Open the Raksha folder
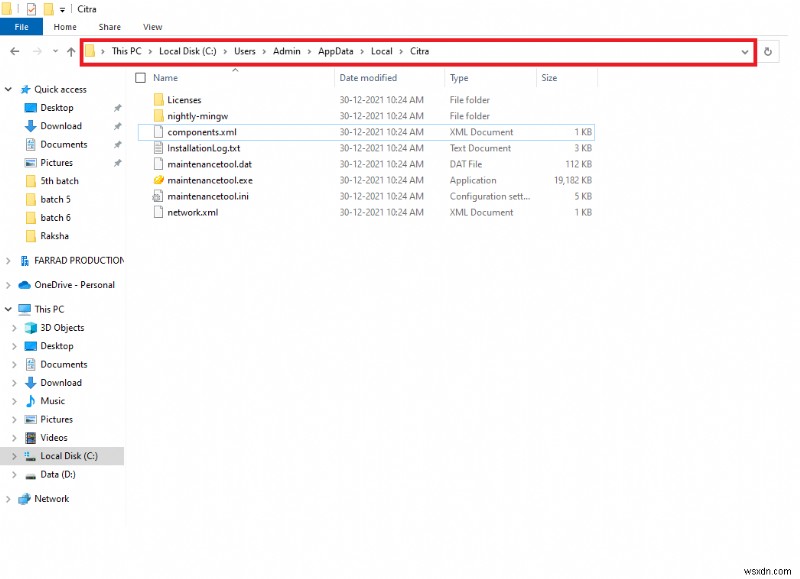 54,236
